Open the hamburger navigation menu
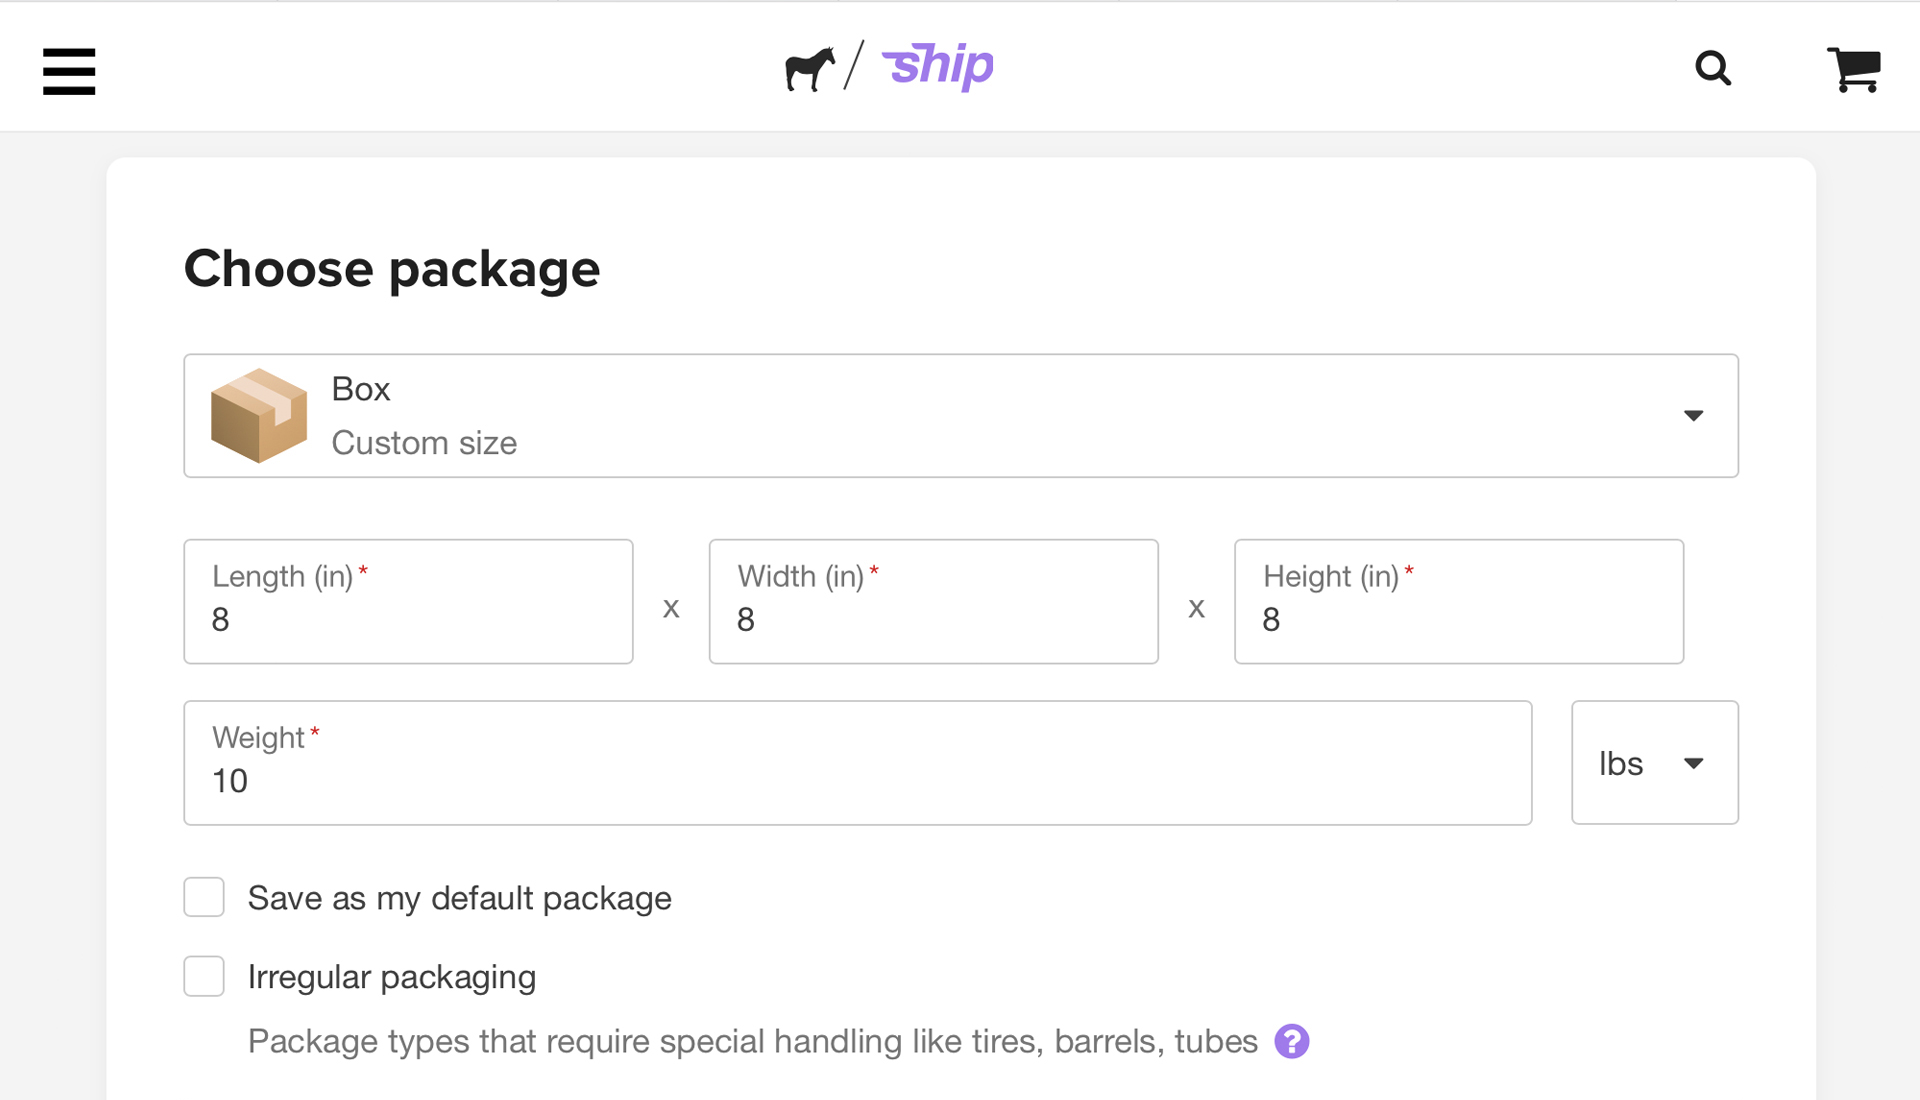This screenshot has width=1920, height=1100. point(68,71)
